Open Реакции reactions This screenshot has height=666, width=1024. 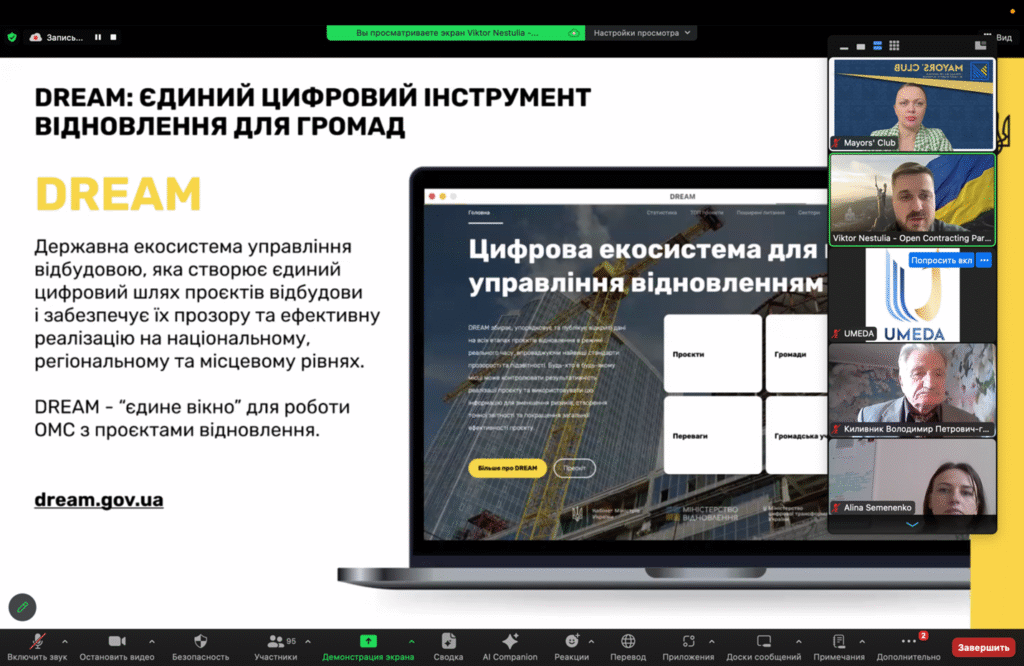pyautogui.click(x=571, y=647)
